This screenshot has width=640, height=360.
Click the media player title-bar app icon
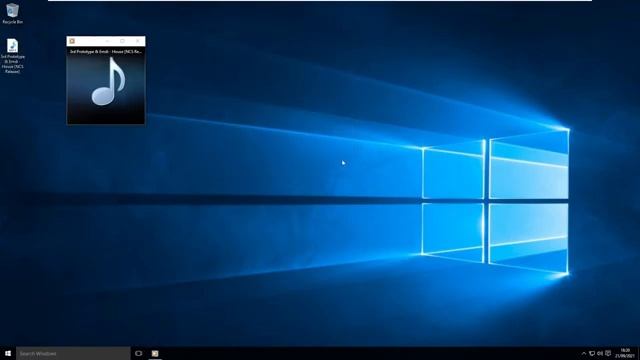pyautogui.click(x=72, y=41)
